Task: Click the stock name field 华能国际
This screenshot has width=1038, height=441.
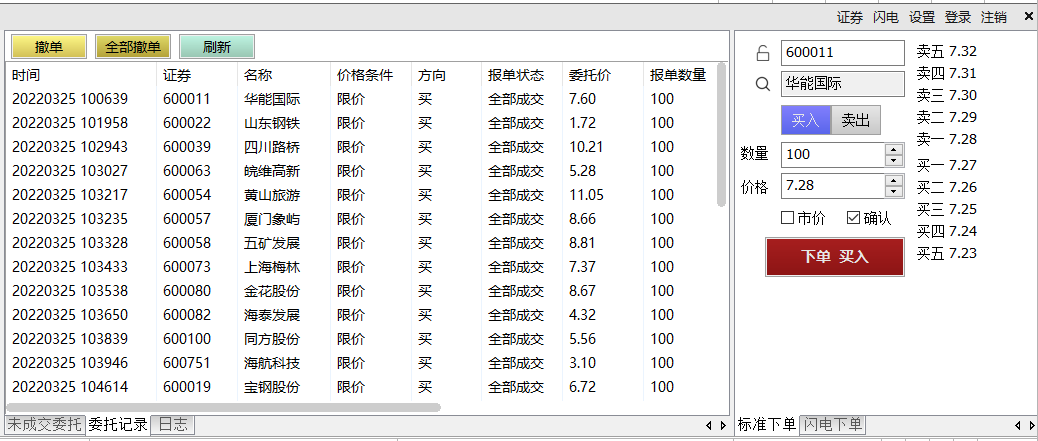Action: [x=843, y=84]
